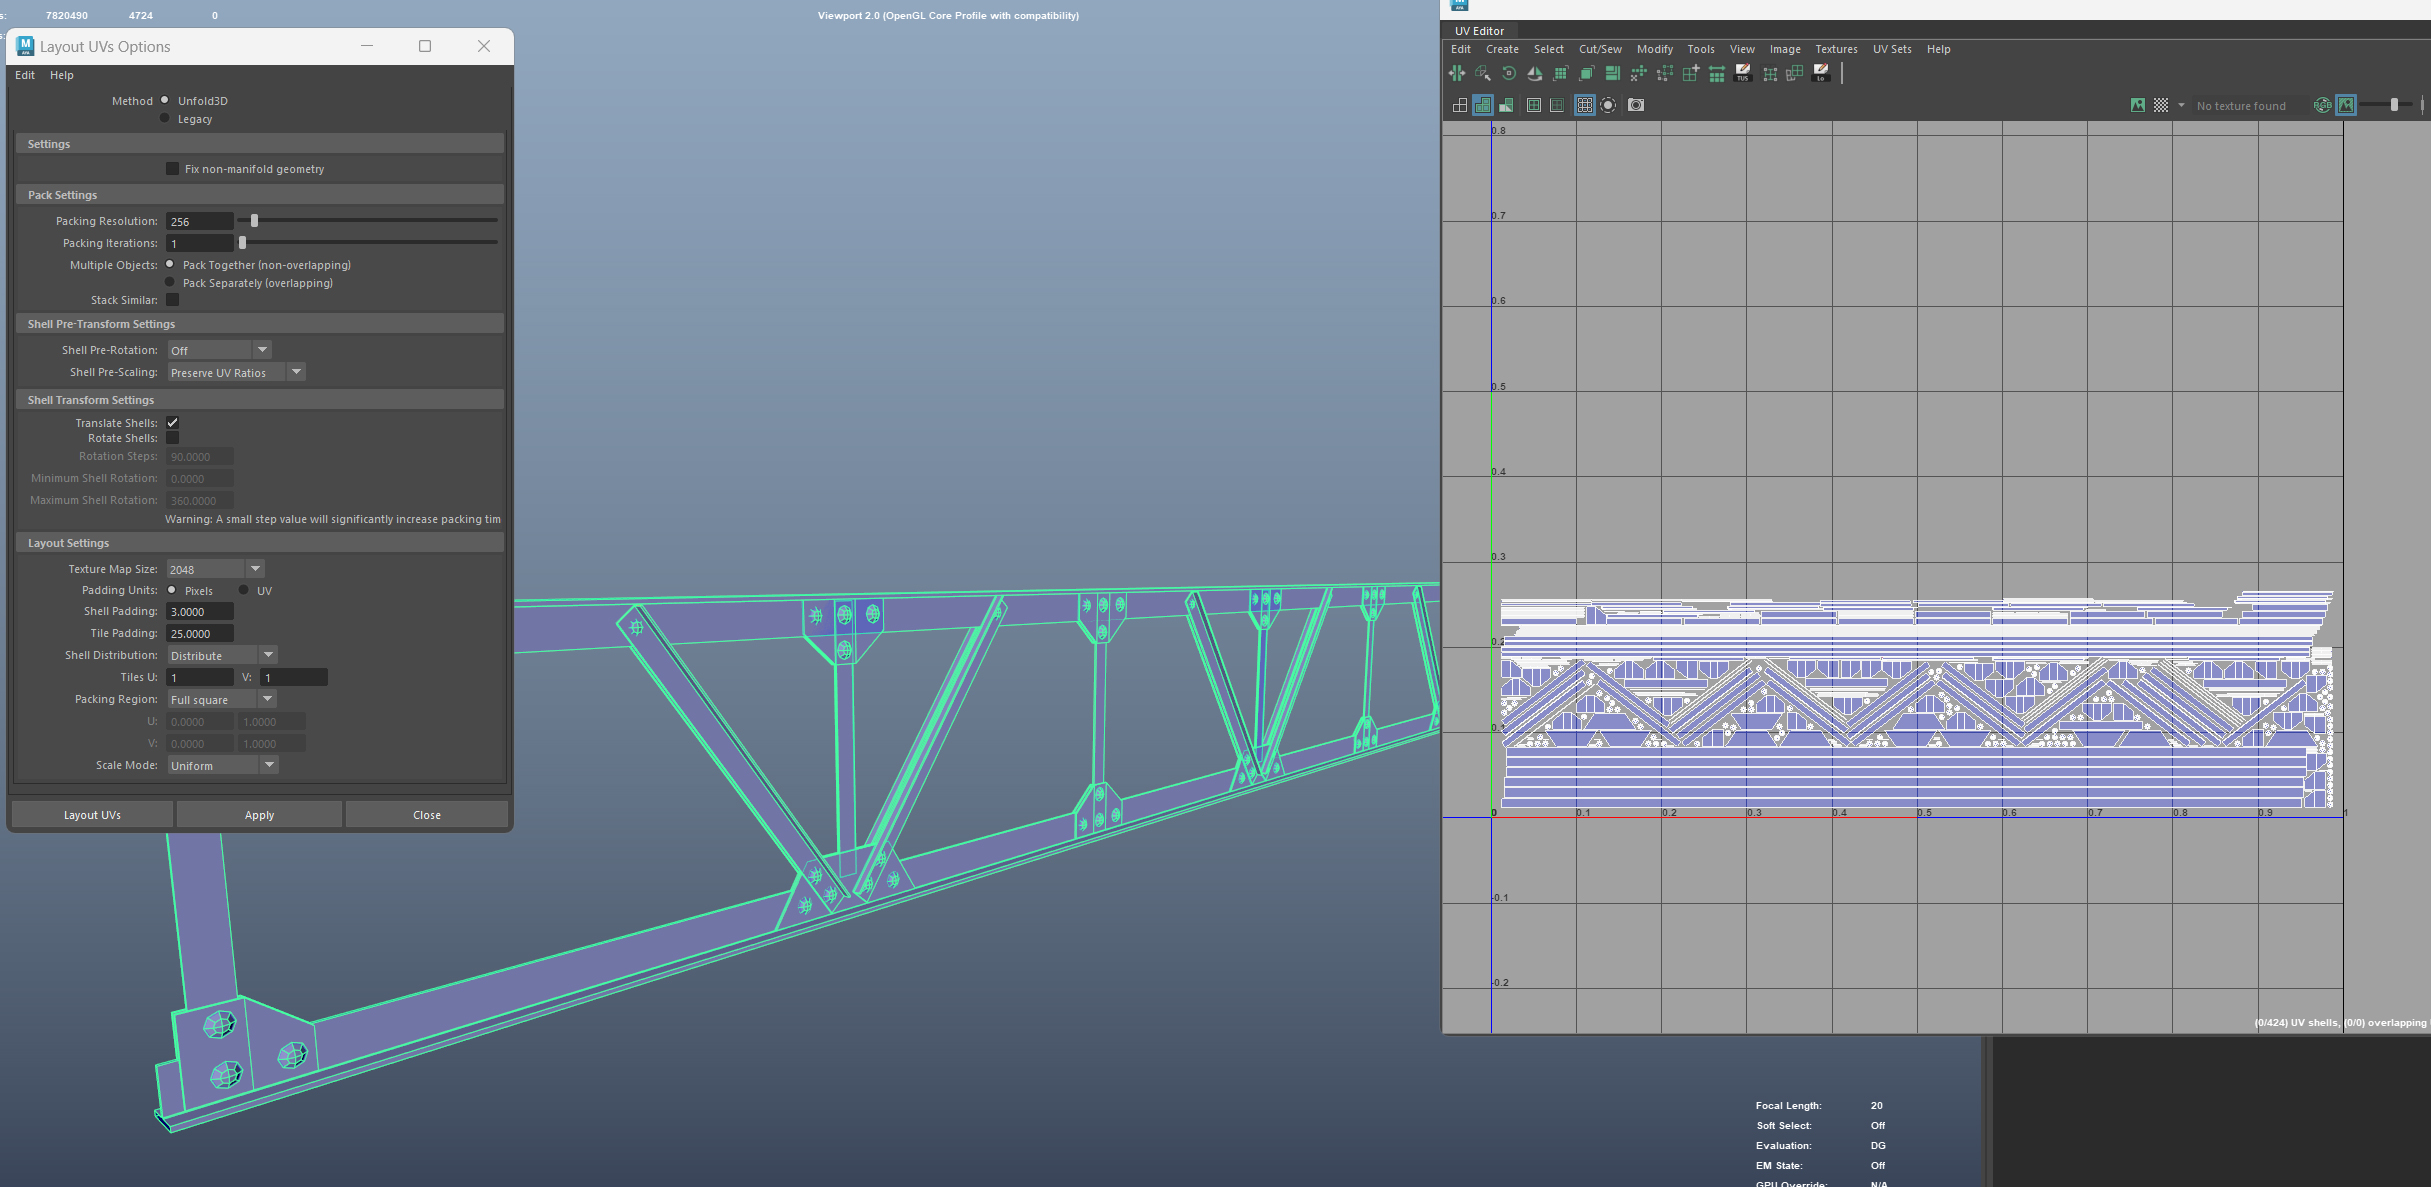Toggle the checker map icon in UV Editor
This screenshot has height=1187, width=2431.
click(2161, 105)
